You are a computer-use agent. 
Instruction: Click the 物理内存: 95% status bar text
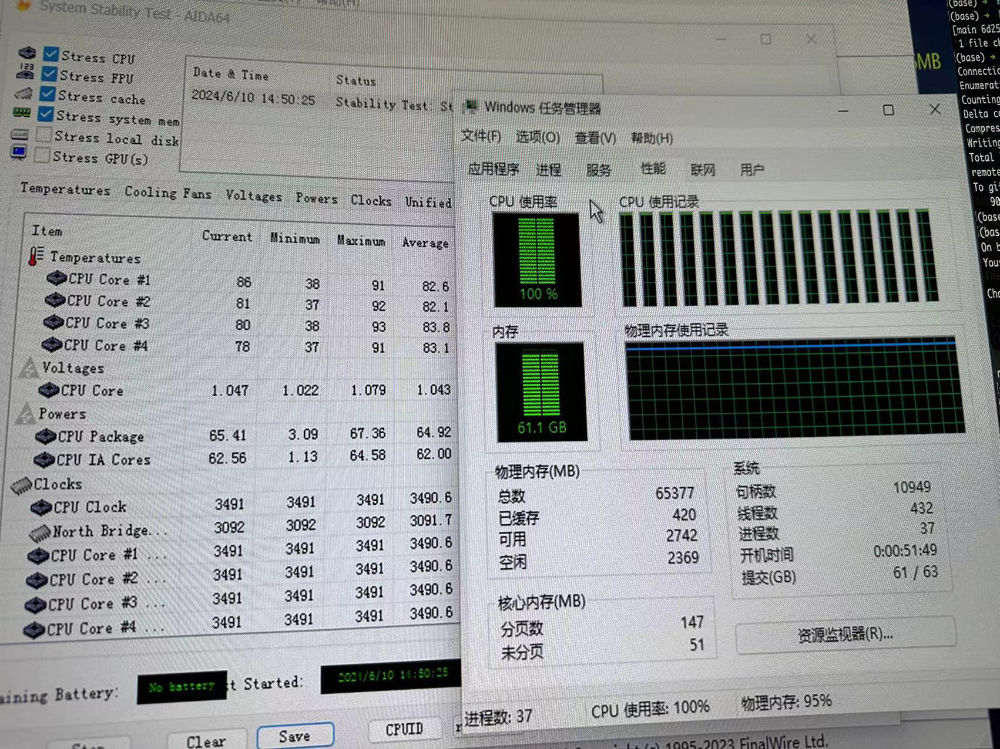point(786,702)
